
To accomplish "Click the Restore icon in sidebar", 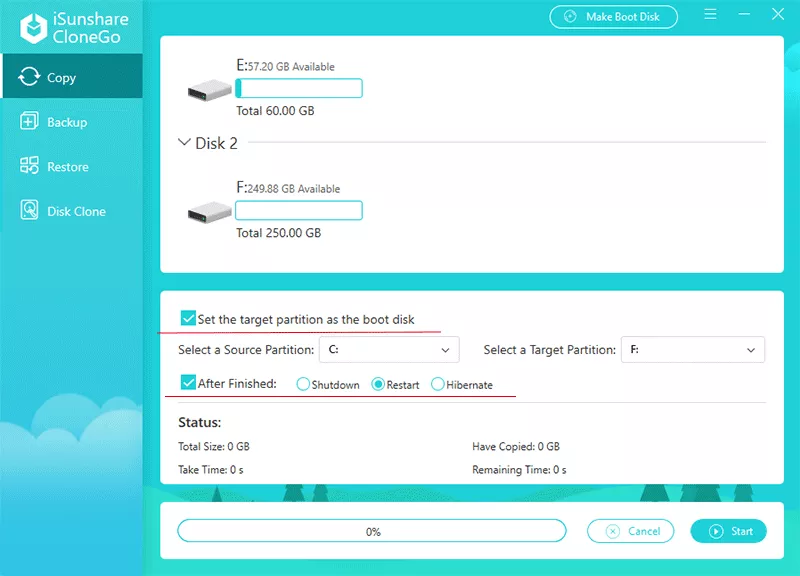I will tap(28, 167).
